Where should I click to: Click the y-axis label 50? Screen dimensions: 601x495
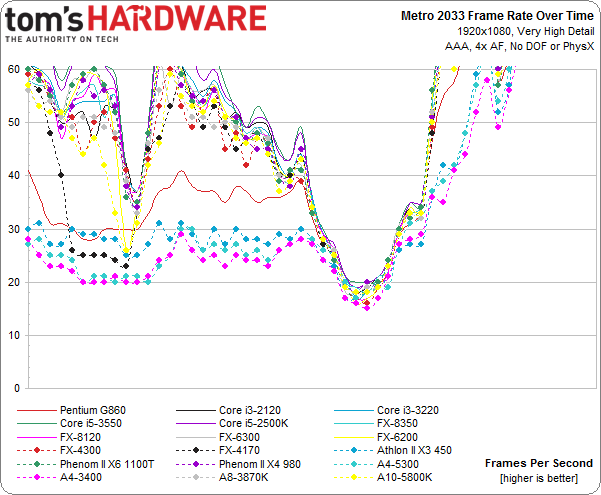click(13, 123)
